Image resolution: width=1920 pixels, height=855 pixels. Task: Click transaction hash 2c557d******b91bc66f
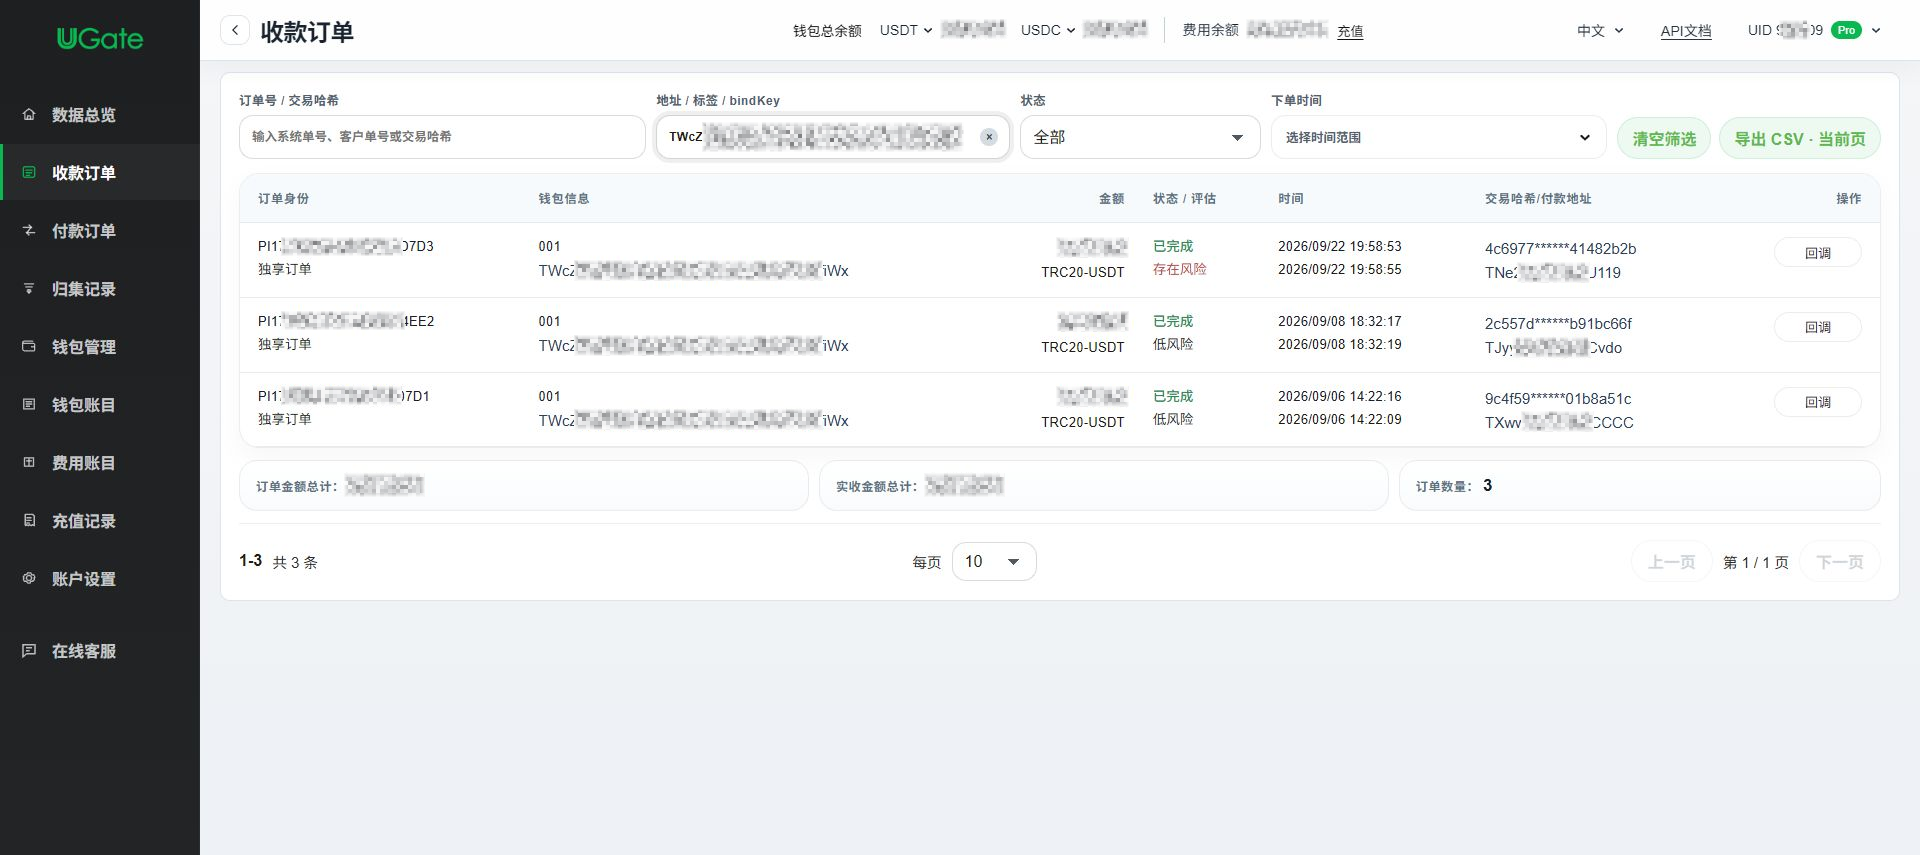[1558, 323]
